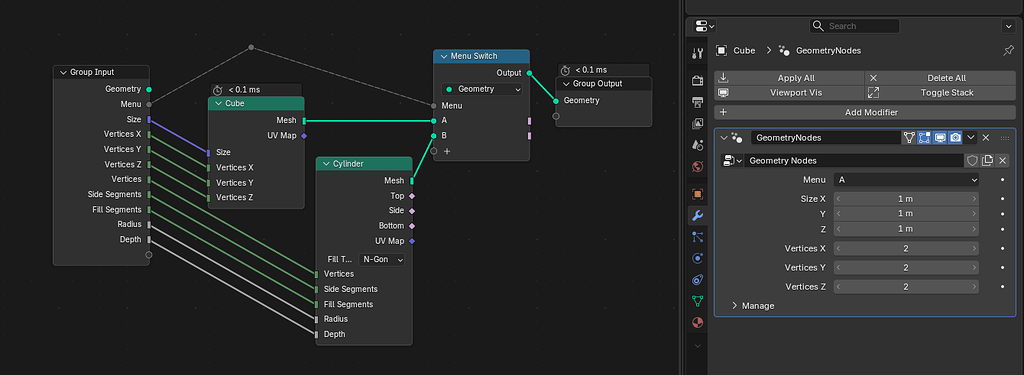Click the GeometryNodes breadcrumb icon
This screenshot has height=375, width=1024.
pos(785,50)
